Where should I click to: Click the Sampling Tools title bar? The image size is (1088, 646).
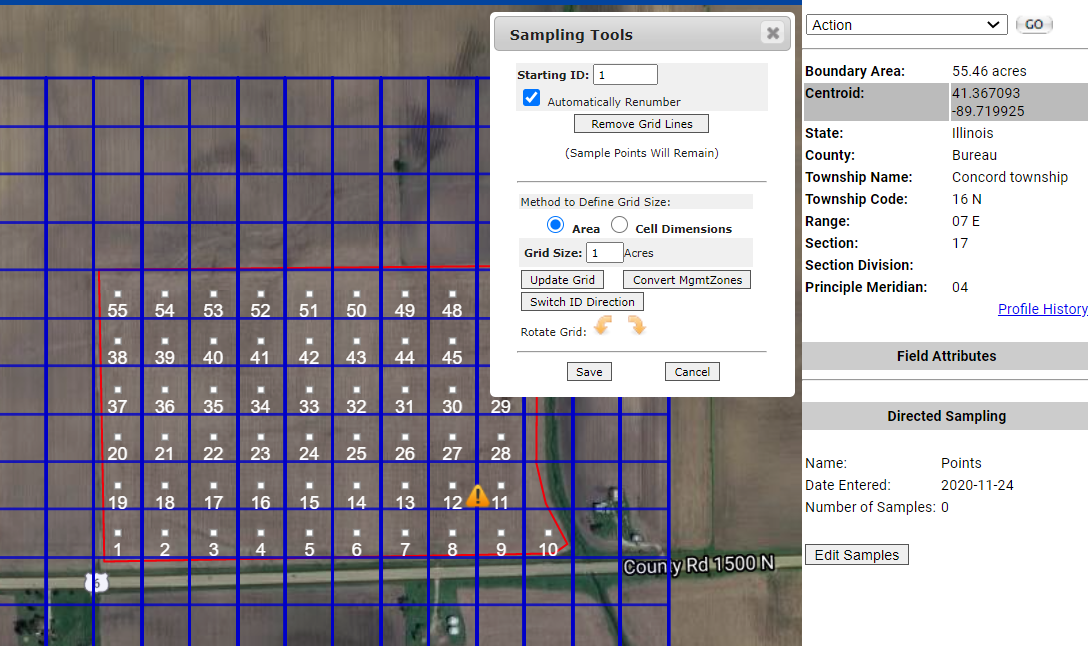click(x=642, y=35)
